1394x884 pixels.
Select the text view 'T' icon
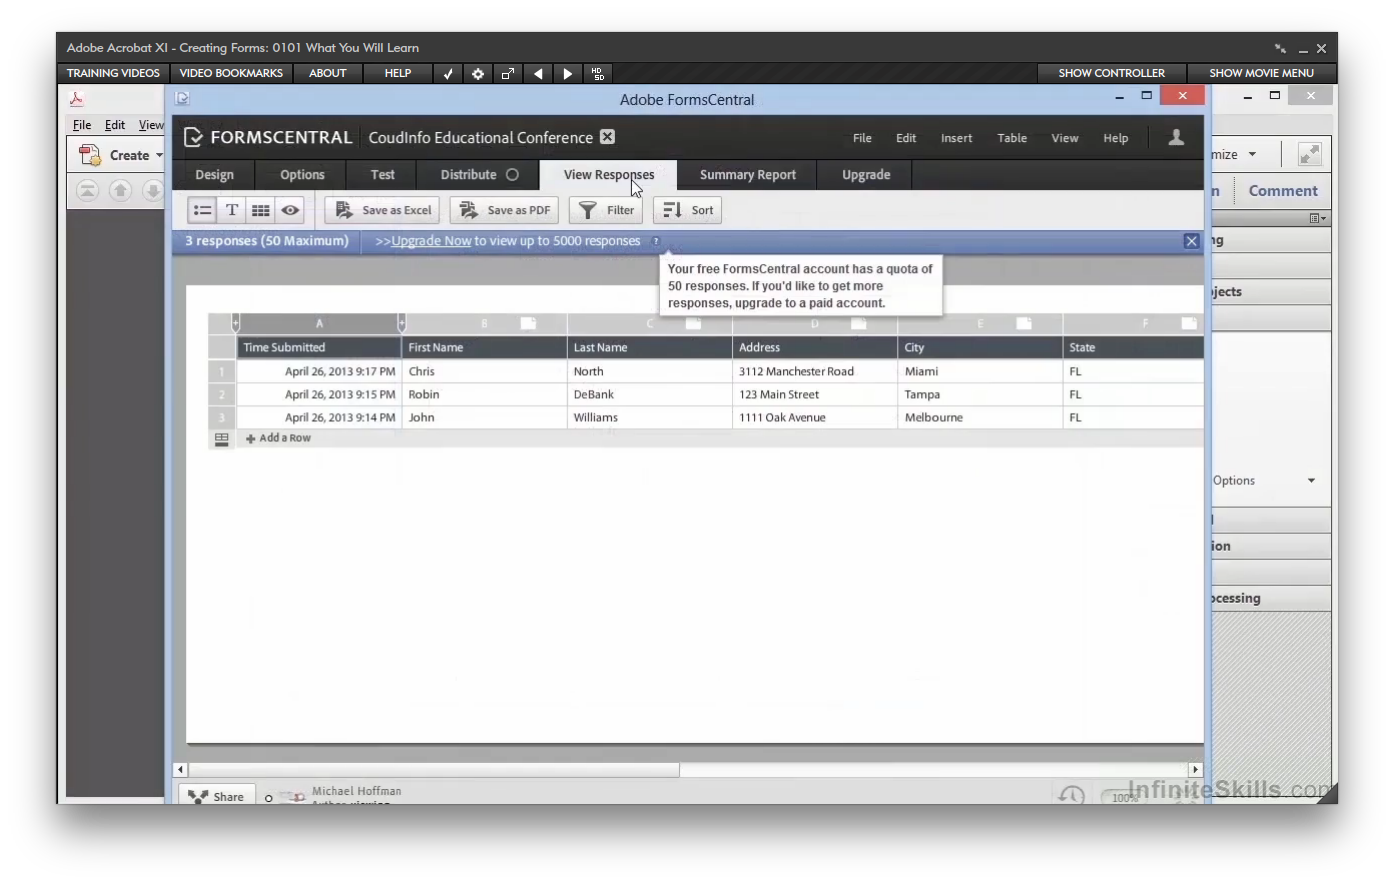(x=232, y=210)
